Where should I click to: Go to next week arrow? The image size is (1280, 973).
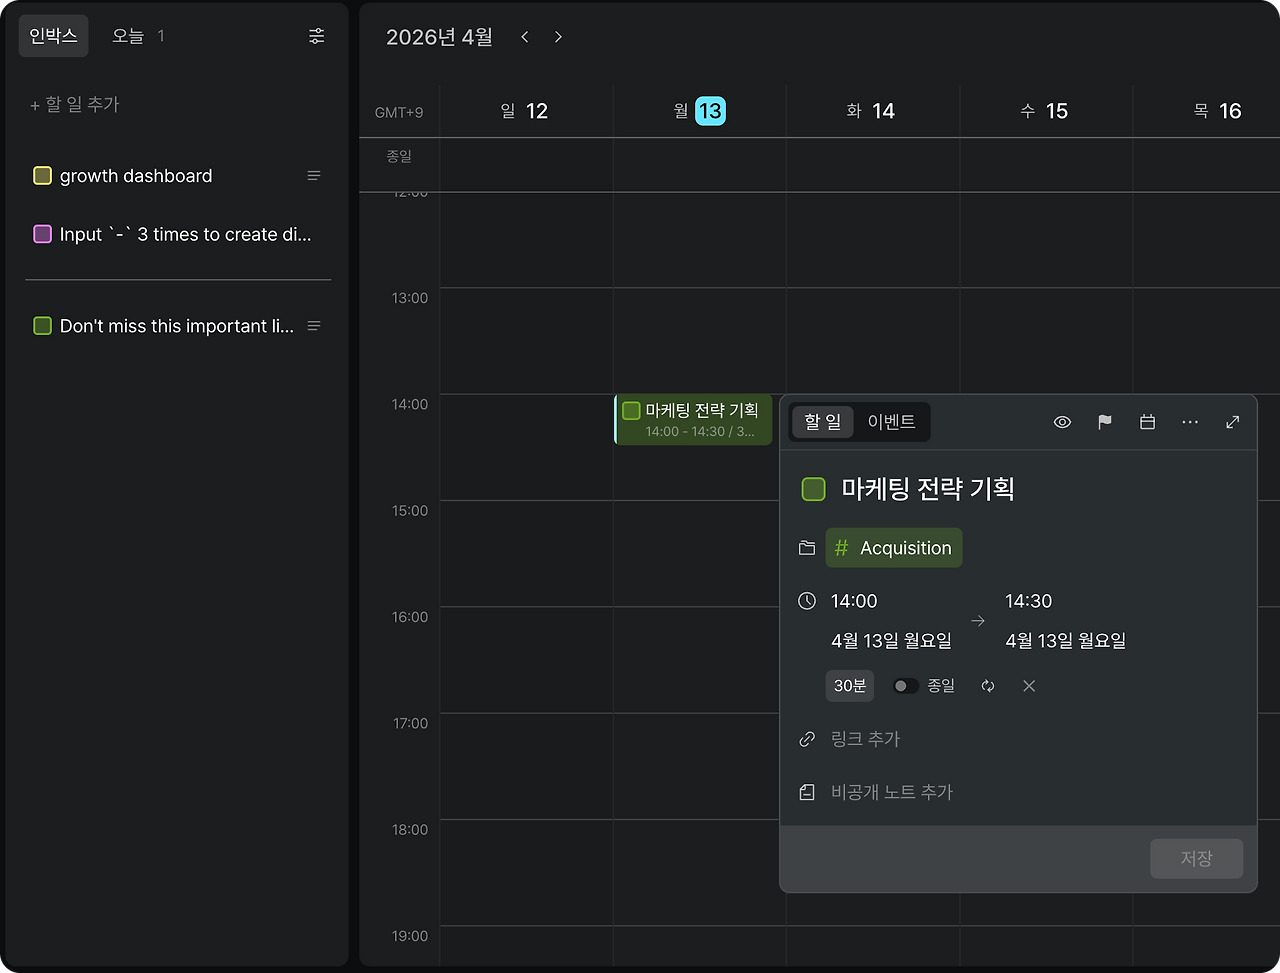558,37
